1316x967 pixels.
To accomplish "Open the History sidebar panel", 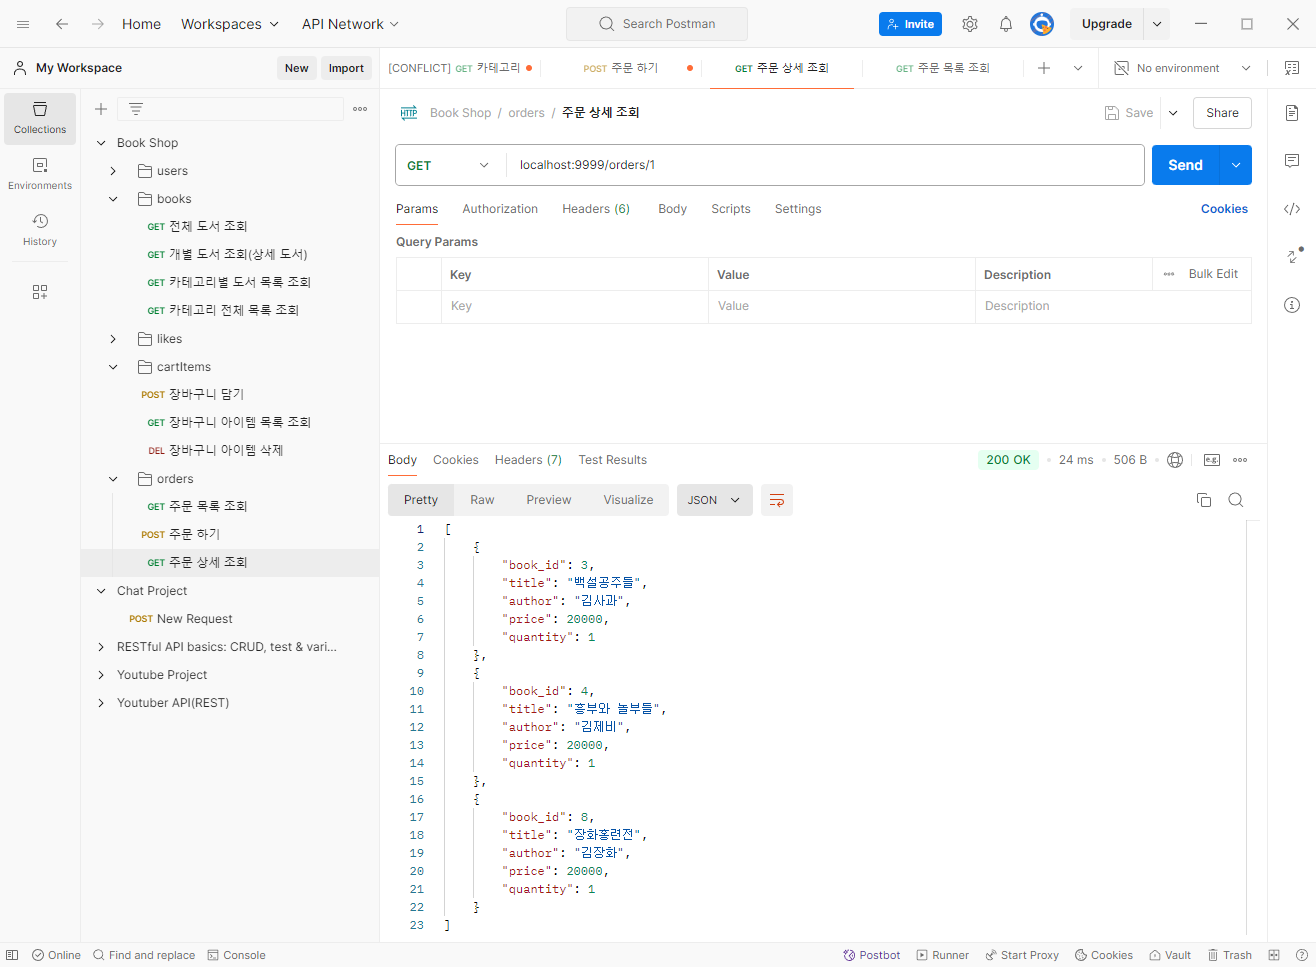I will 40,230.
